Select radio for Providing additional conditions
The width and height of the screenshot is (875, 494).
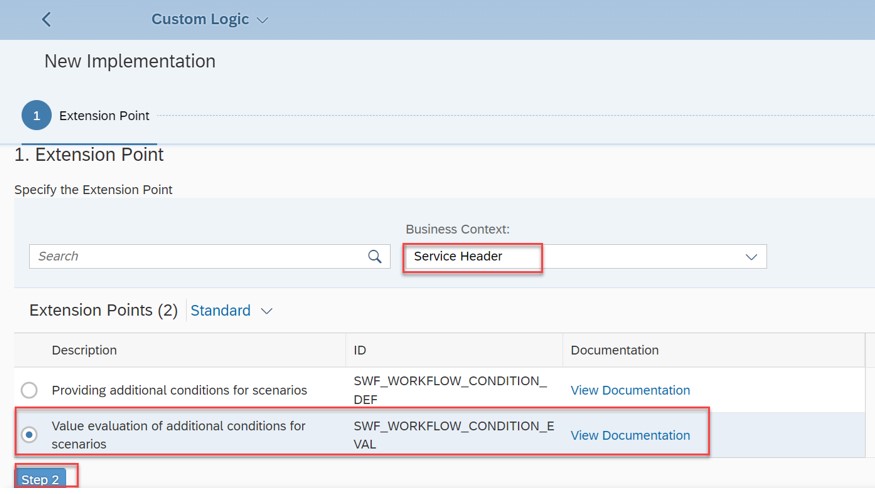pos(29,390)
